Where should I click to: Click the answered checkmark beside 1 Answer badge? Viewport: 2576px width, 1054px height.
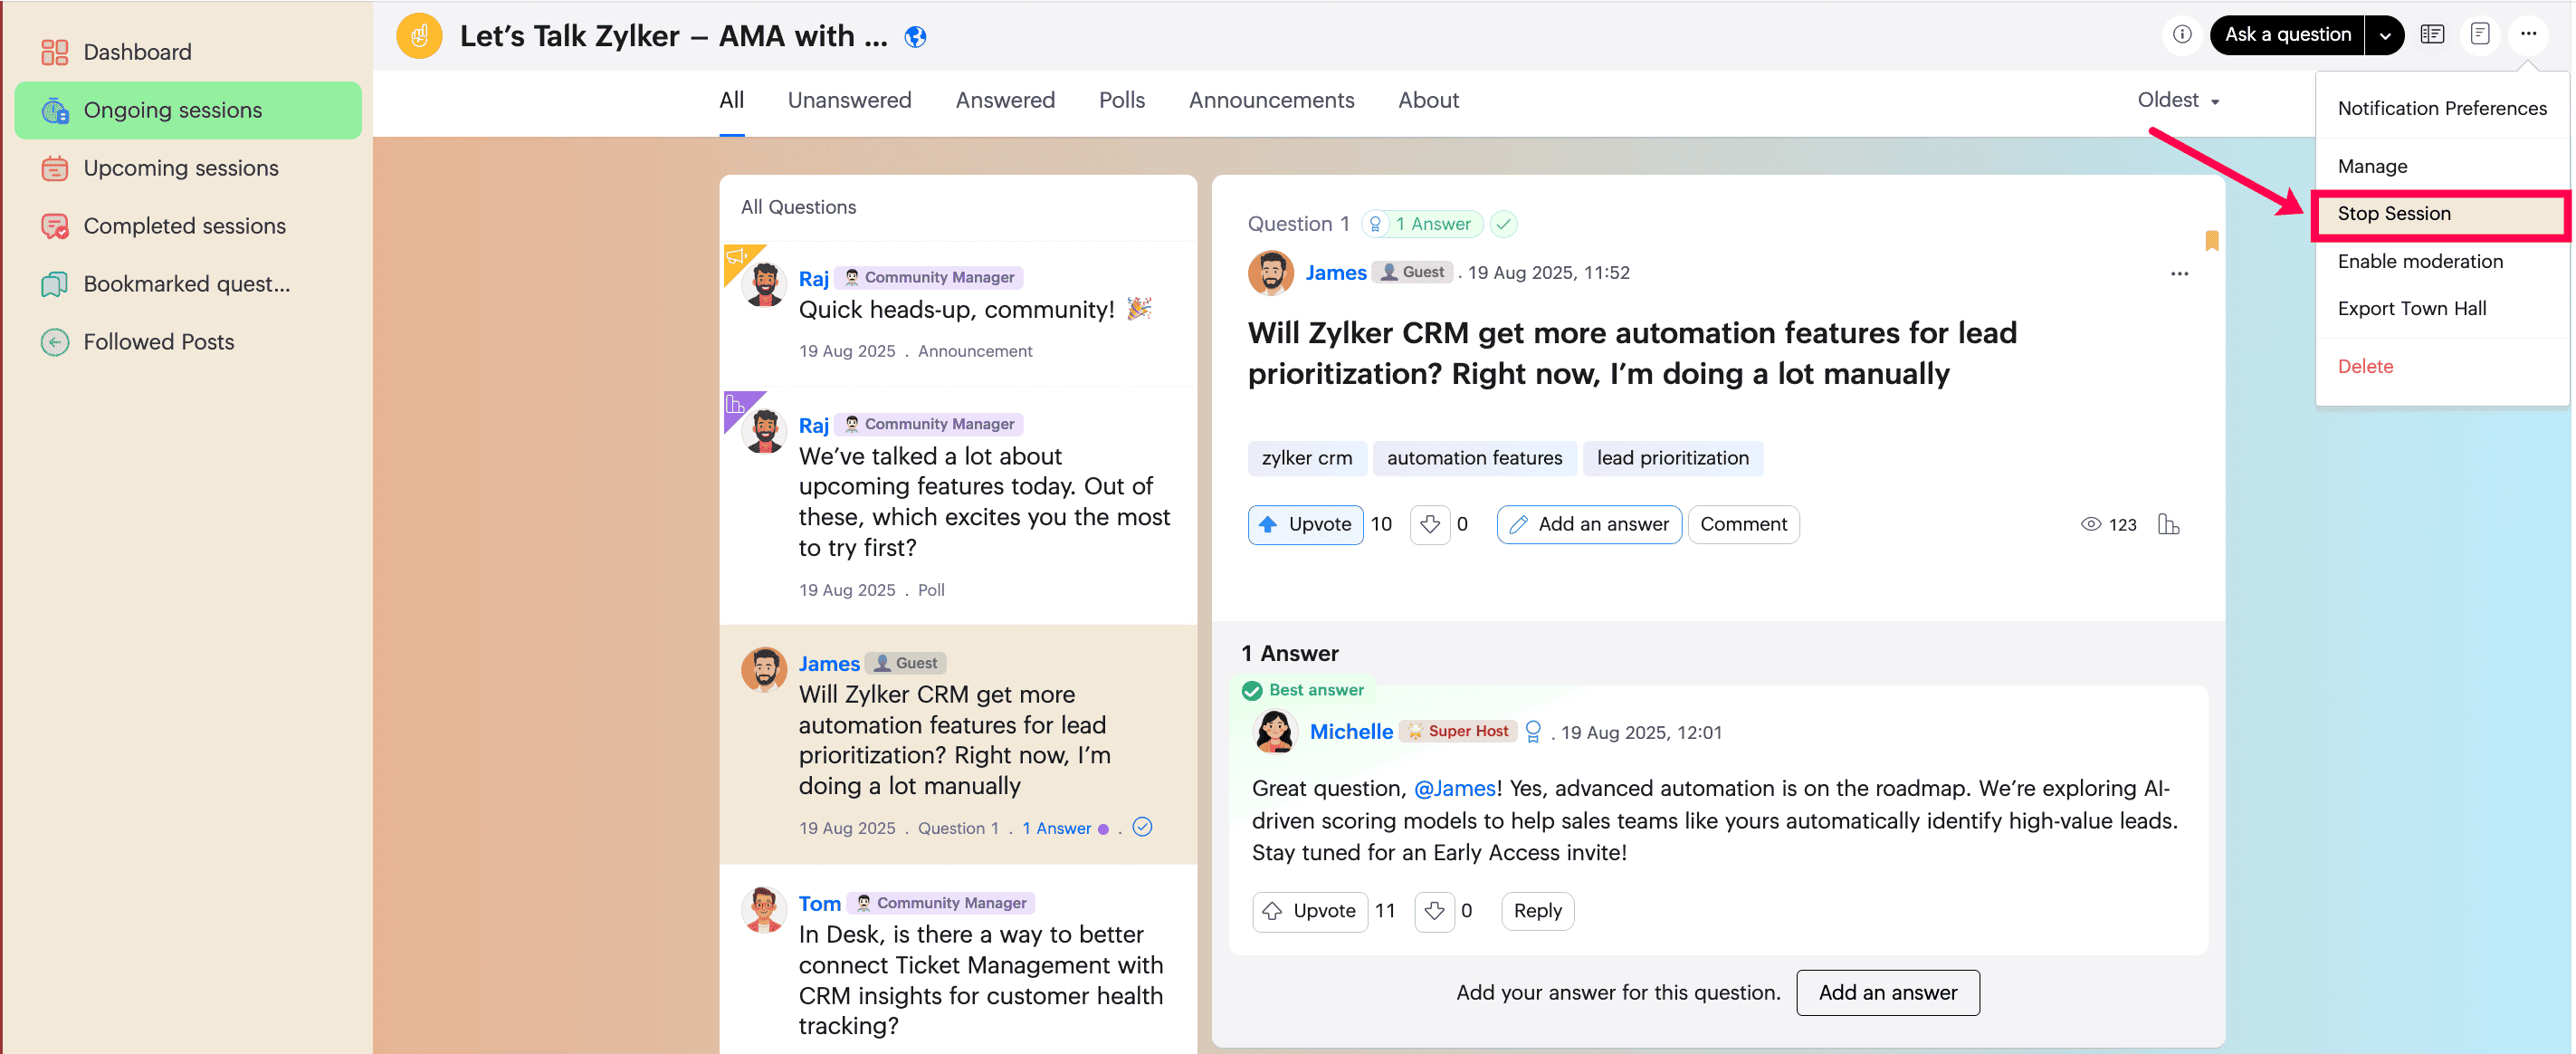click(x=1503, y=224)
